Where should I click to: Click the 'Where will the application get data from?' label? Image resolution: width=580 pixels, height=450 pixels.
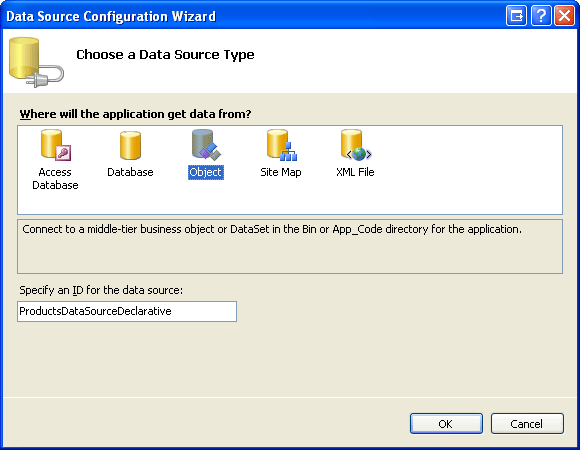pos(135,114)
